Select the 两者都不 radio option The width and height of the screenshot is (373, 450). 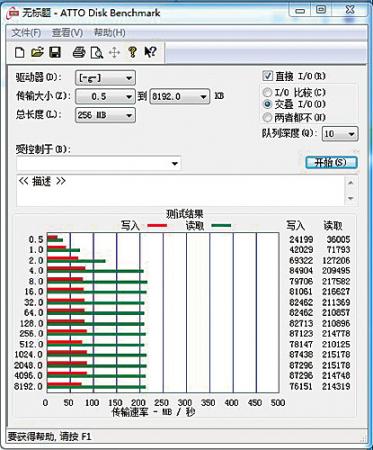pos(267,117)
